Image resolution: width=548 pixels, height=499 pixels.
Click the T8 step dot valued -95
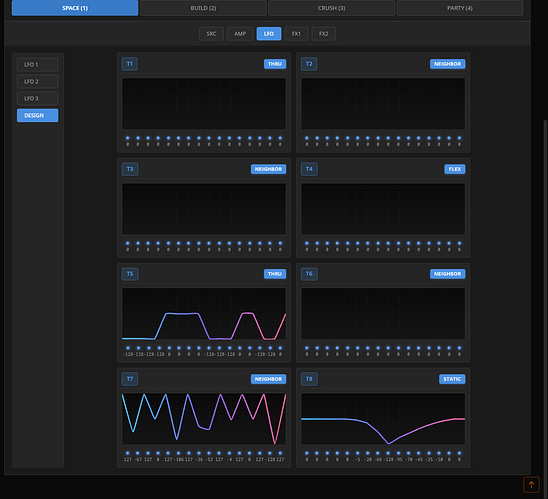(x=398, y=453)
